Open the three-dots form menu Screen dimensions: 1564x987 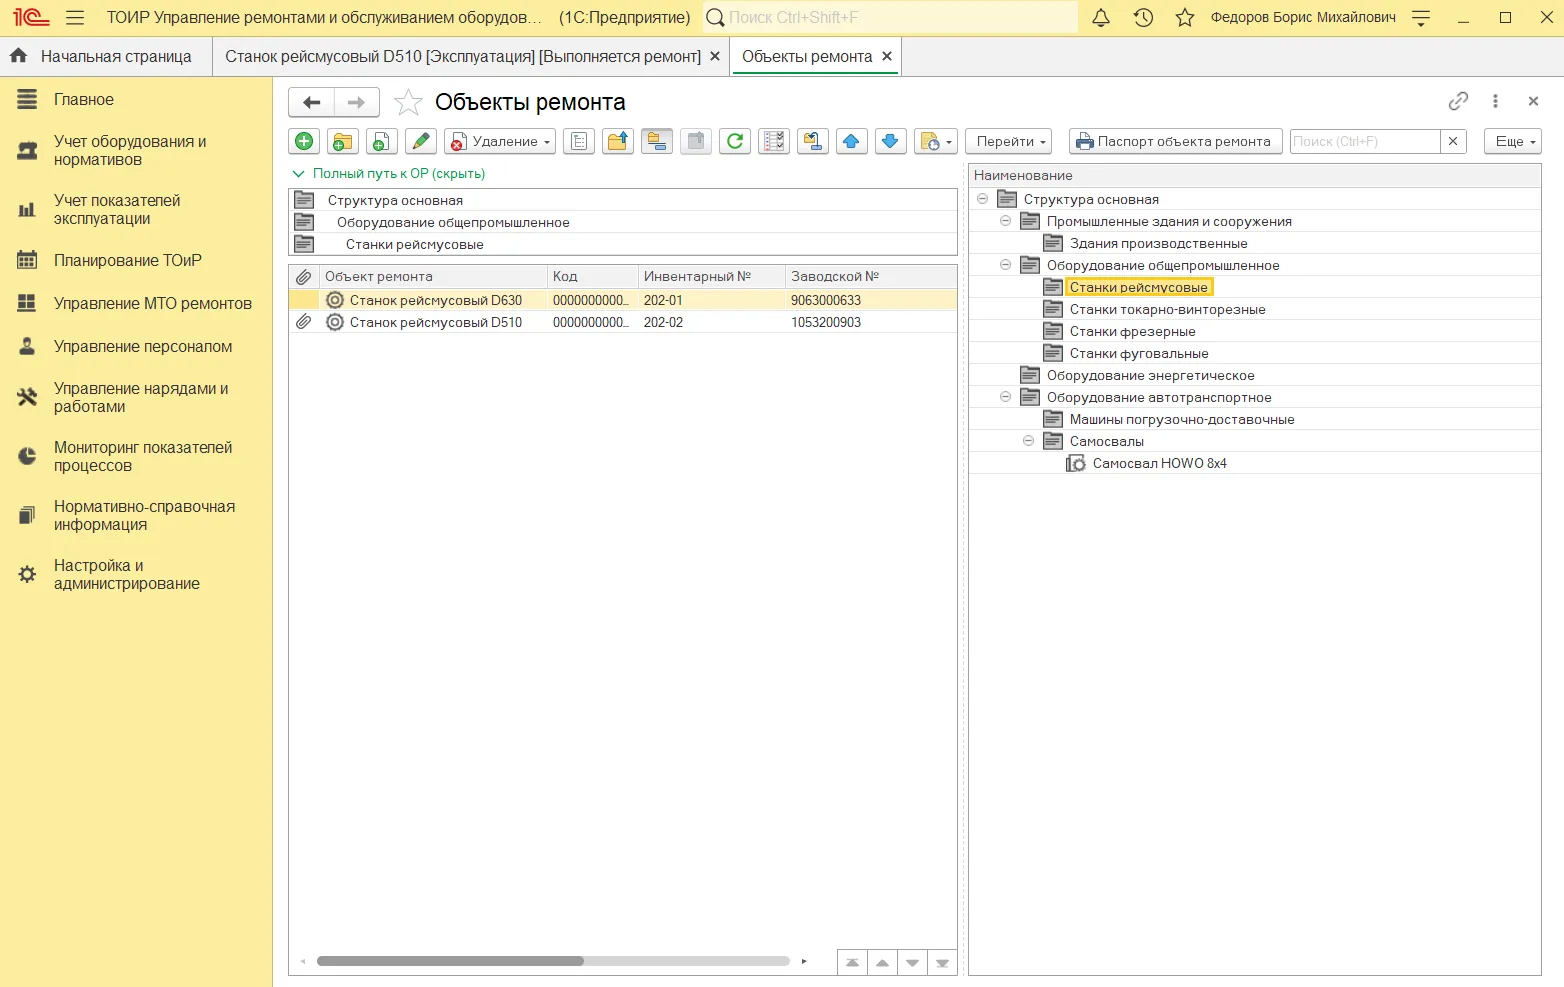(x=1495, y=101)
